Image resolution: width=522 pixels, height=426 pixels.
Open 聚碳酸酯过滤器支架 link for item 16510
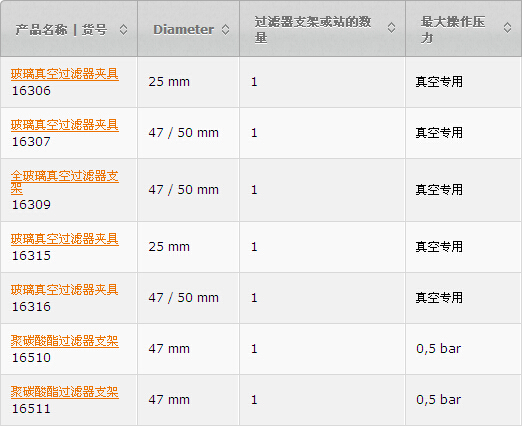tap(65, 341)
